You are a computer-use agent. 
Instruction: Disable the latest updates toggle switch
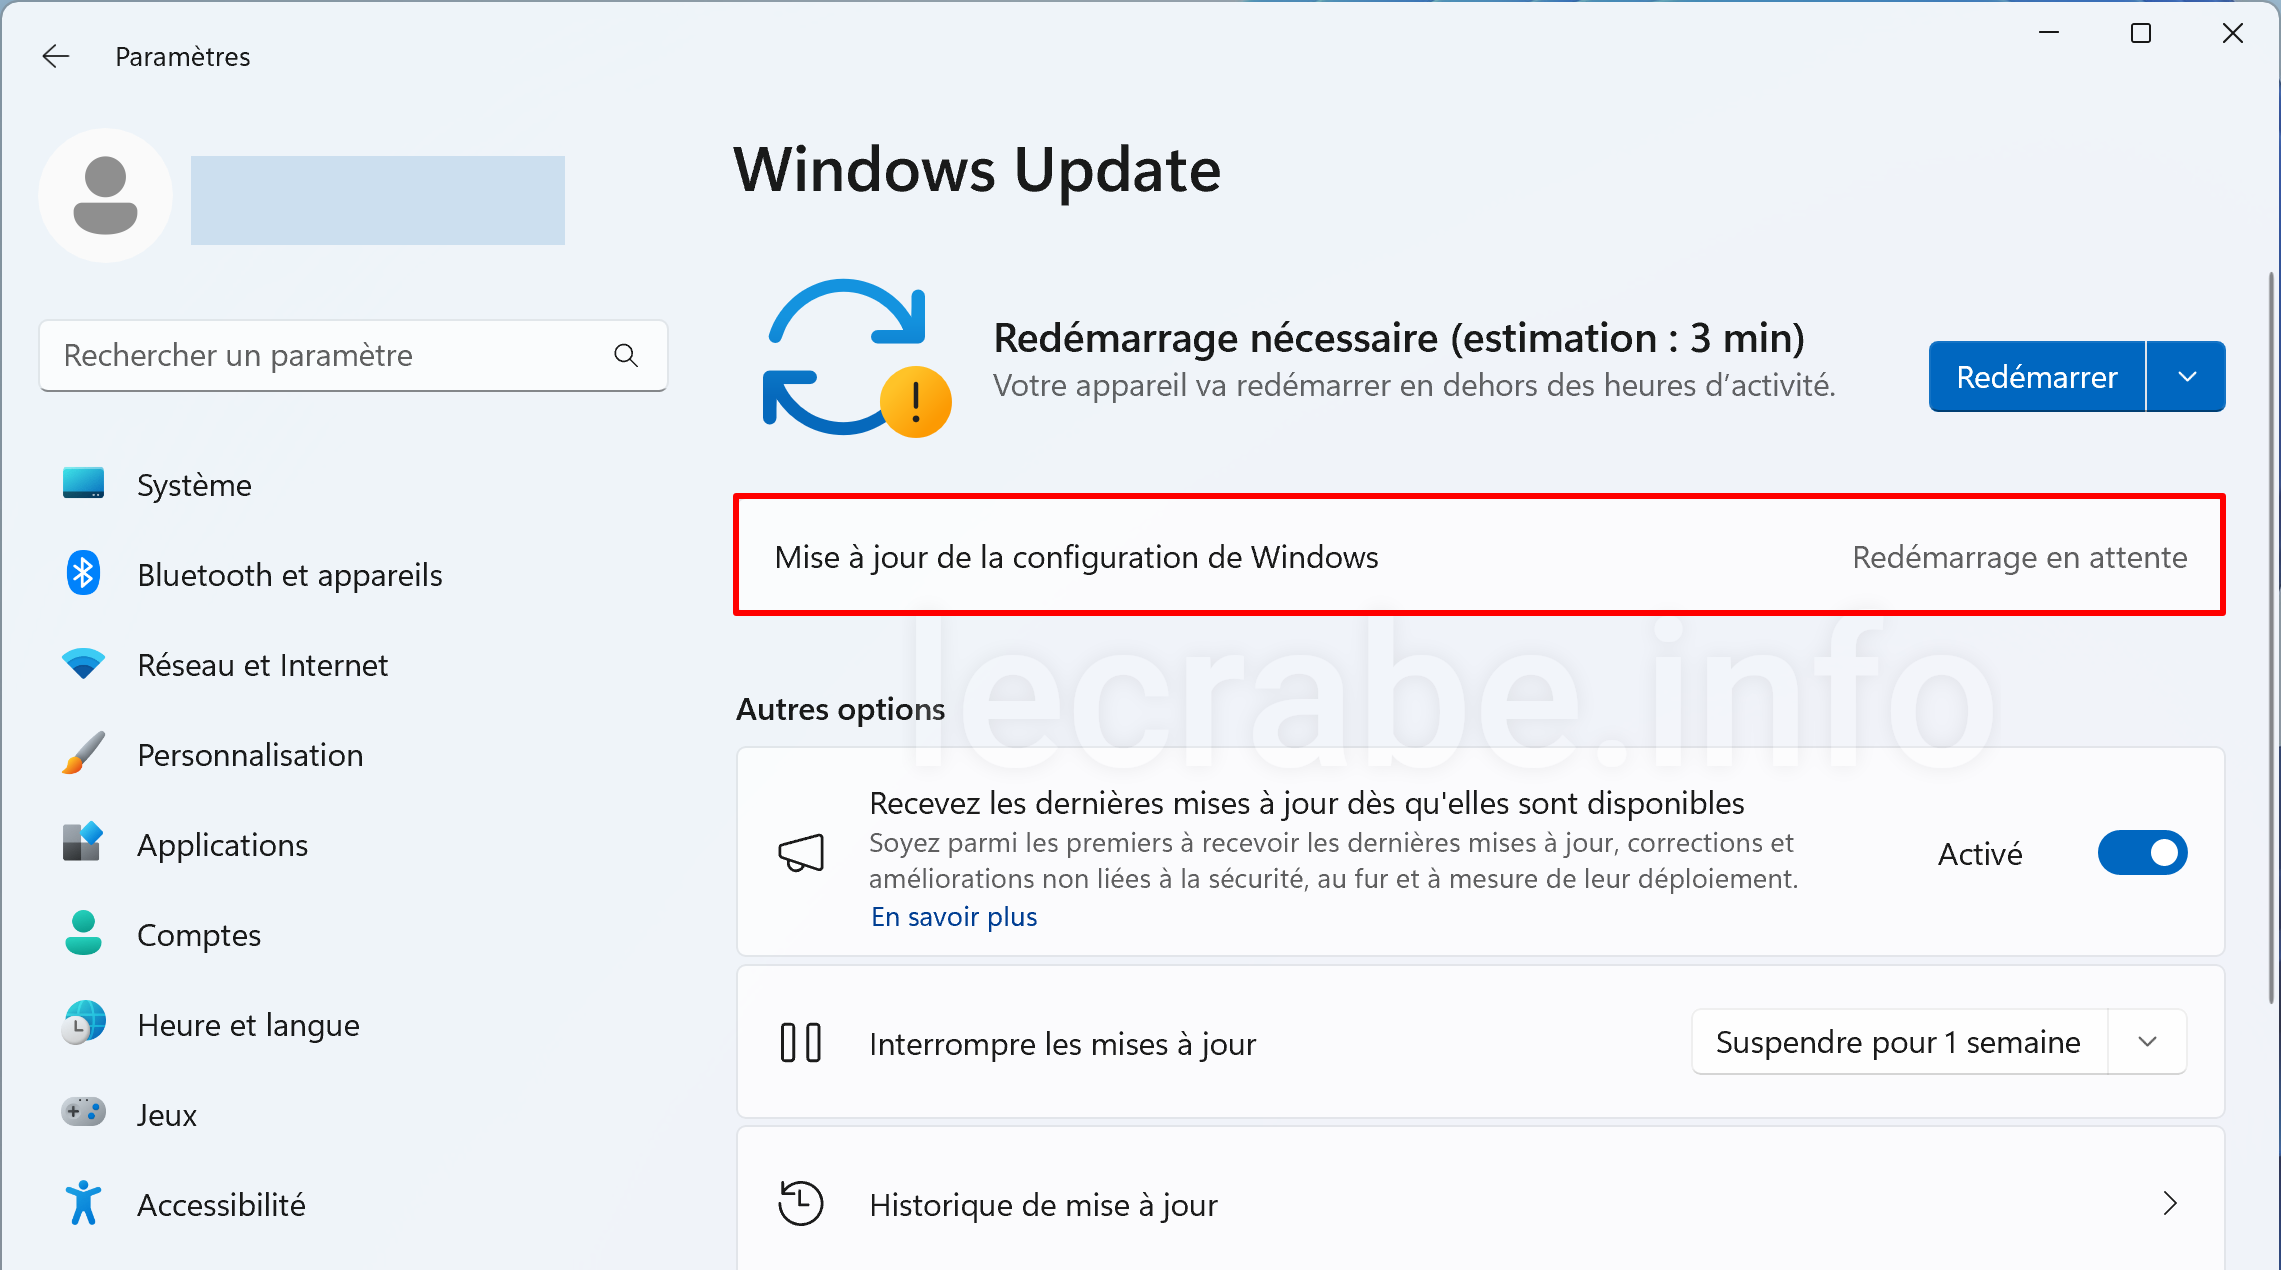click(x=2142, y=853)
